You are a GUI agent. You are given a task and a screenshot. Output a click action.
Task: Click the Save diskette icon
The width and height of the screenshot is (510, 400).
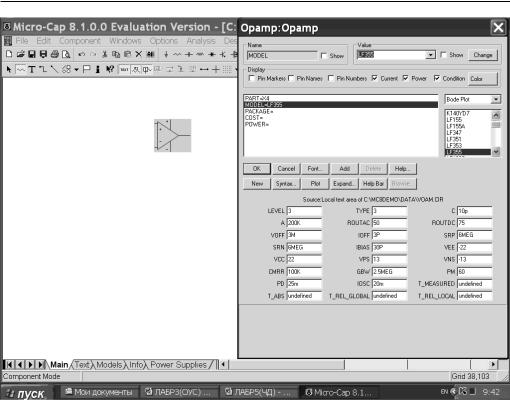pos(32,54)
